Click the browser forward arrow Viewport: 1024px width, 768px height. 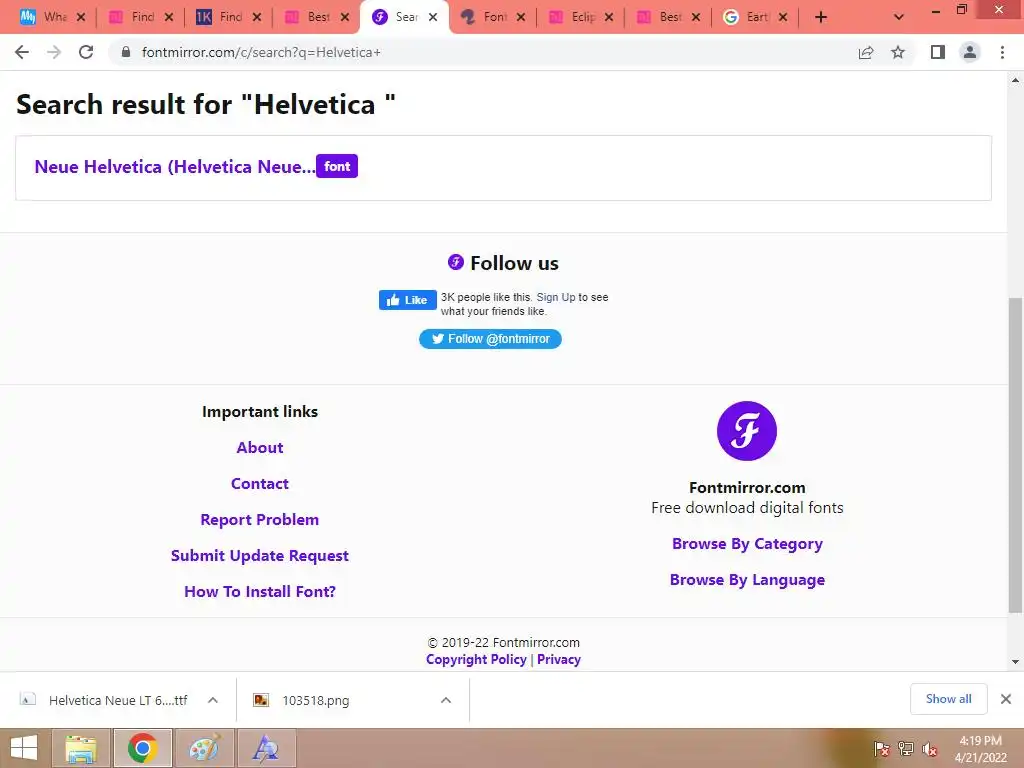click(x=54, y=52)
